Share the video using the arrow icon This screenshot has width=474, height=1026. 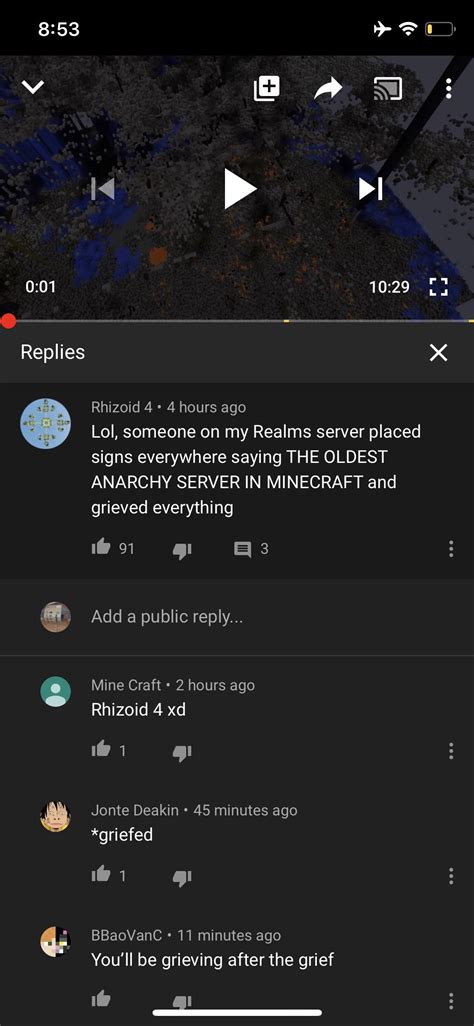328,88
